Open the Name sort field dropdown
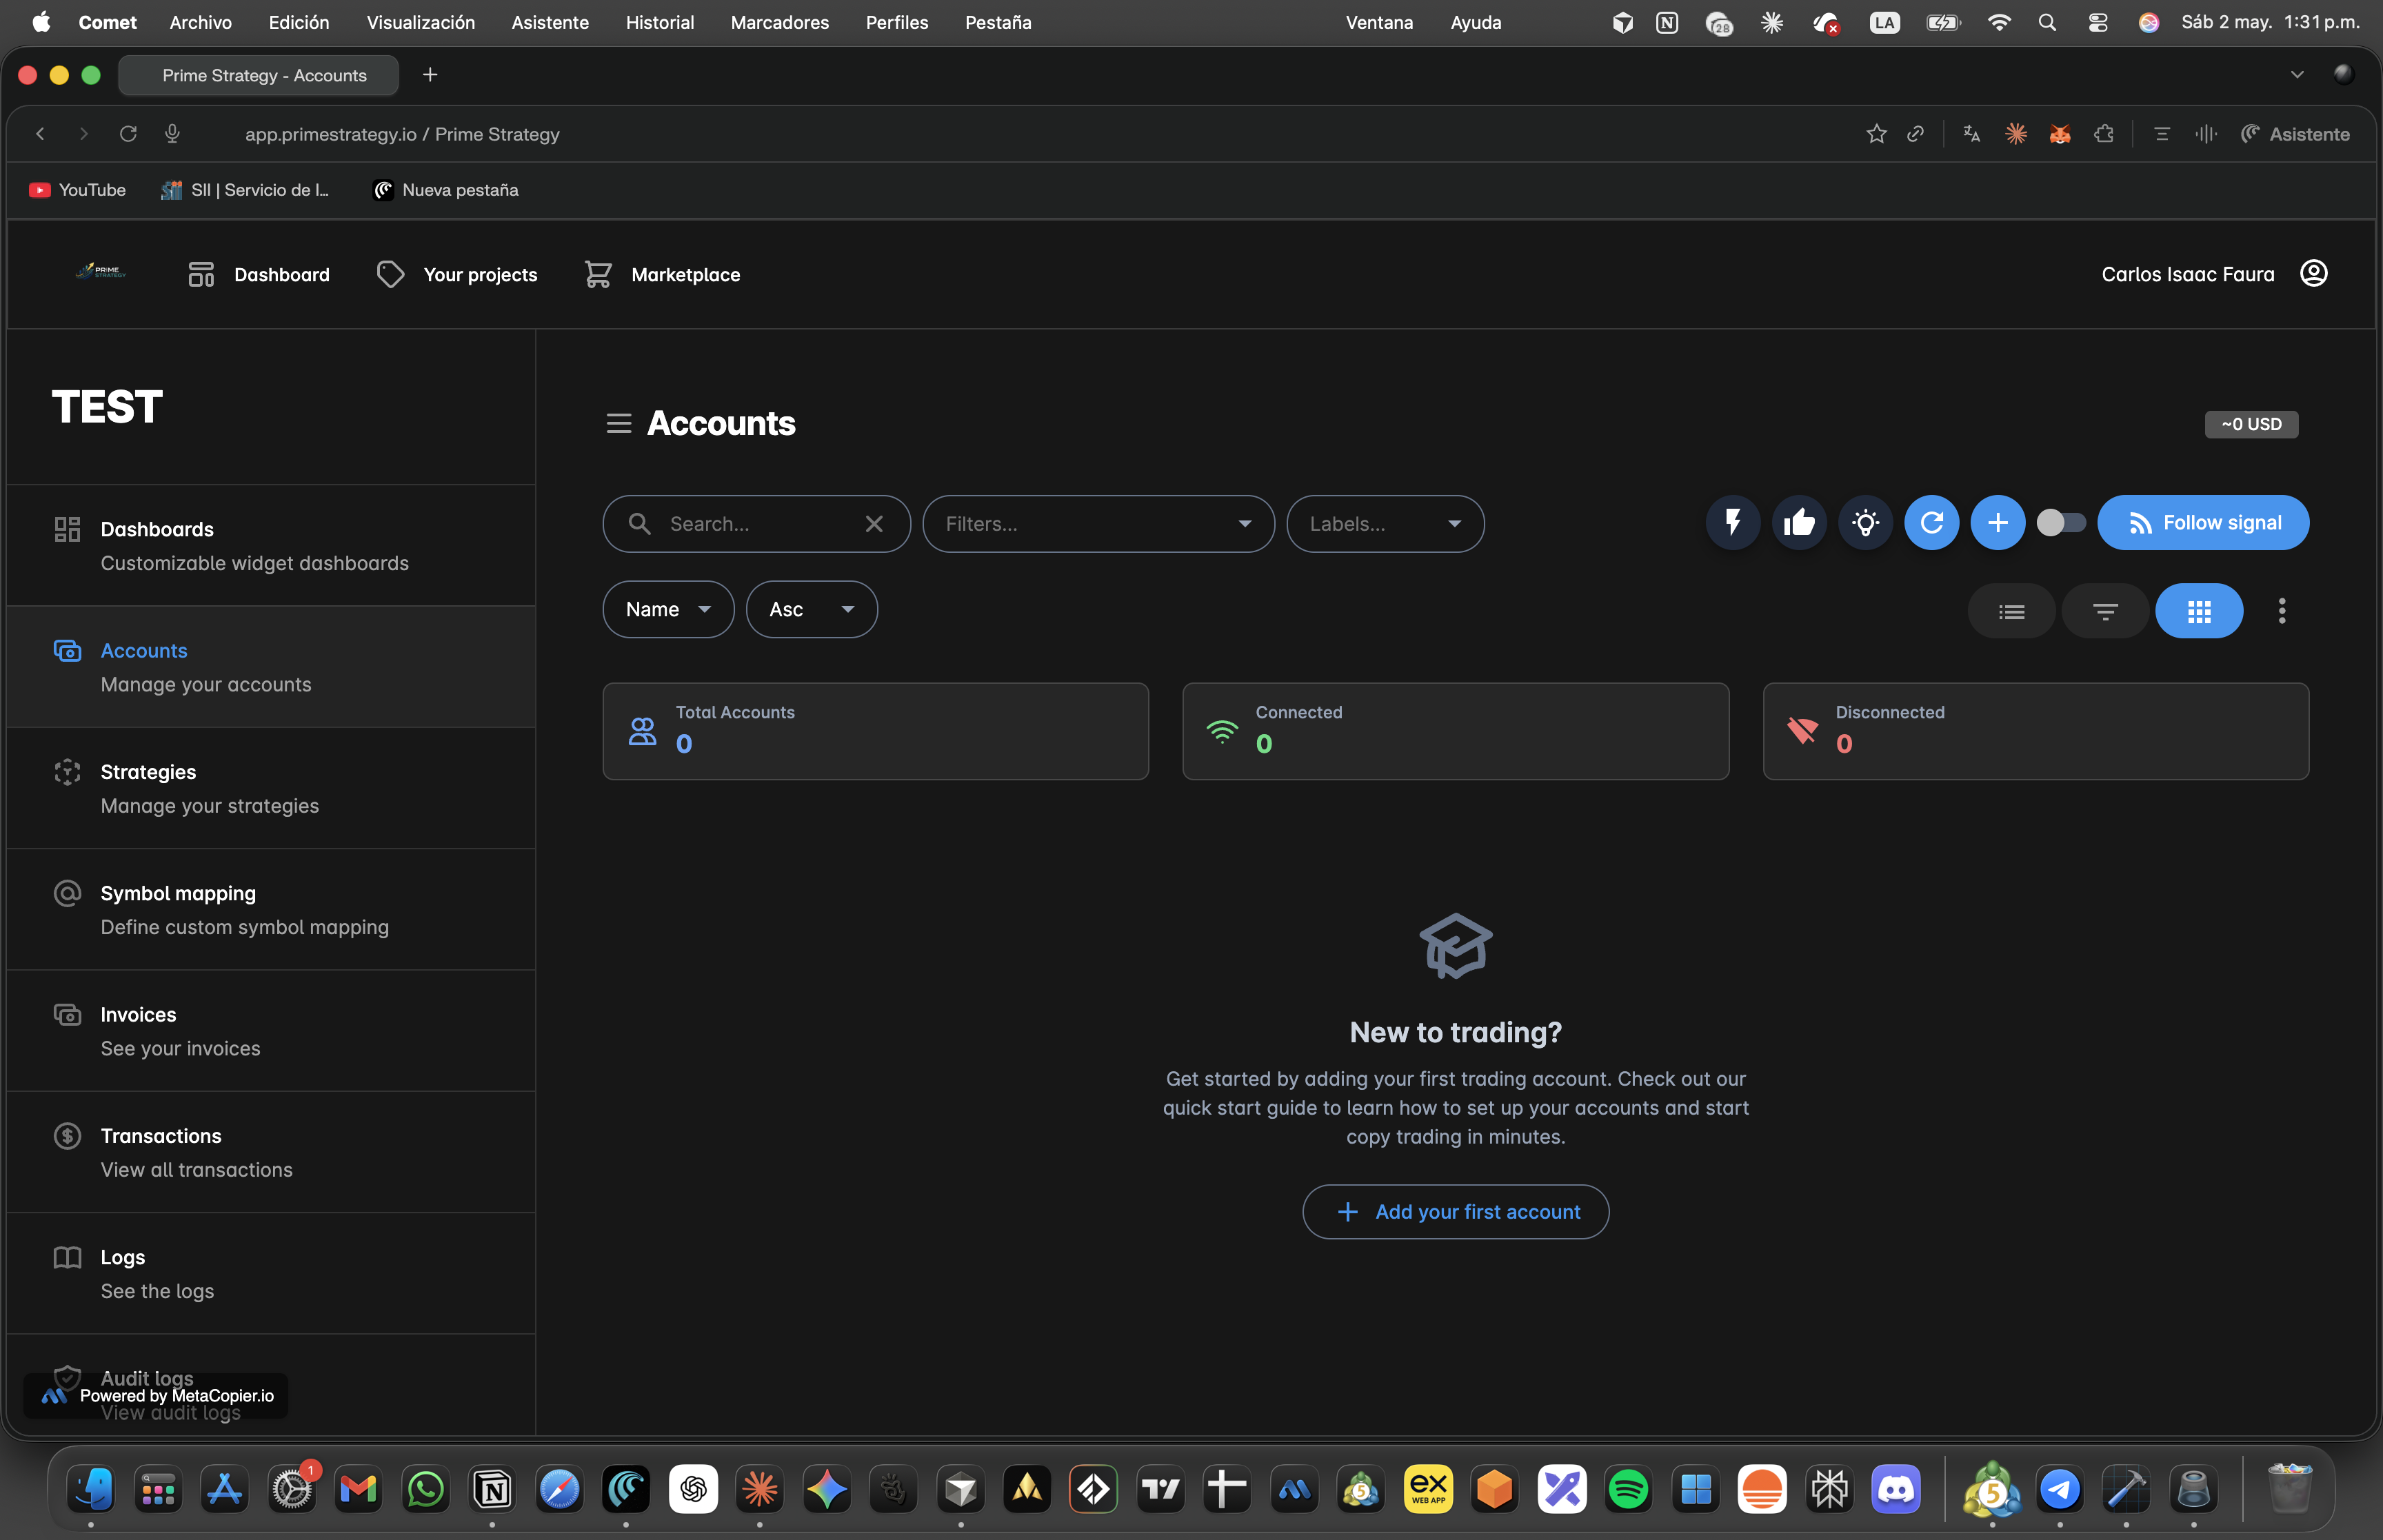2383x1540 pixels. [x=668, y=610]
